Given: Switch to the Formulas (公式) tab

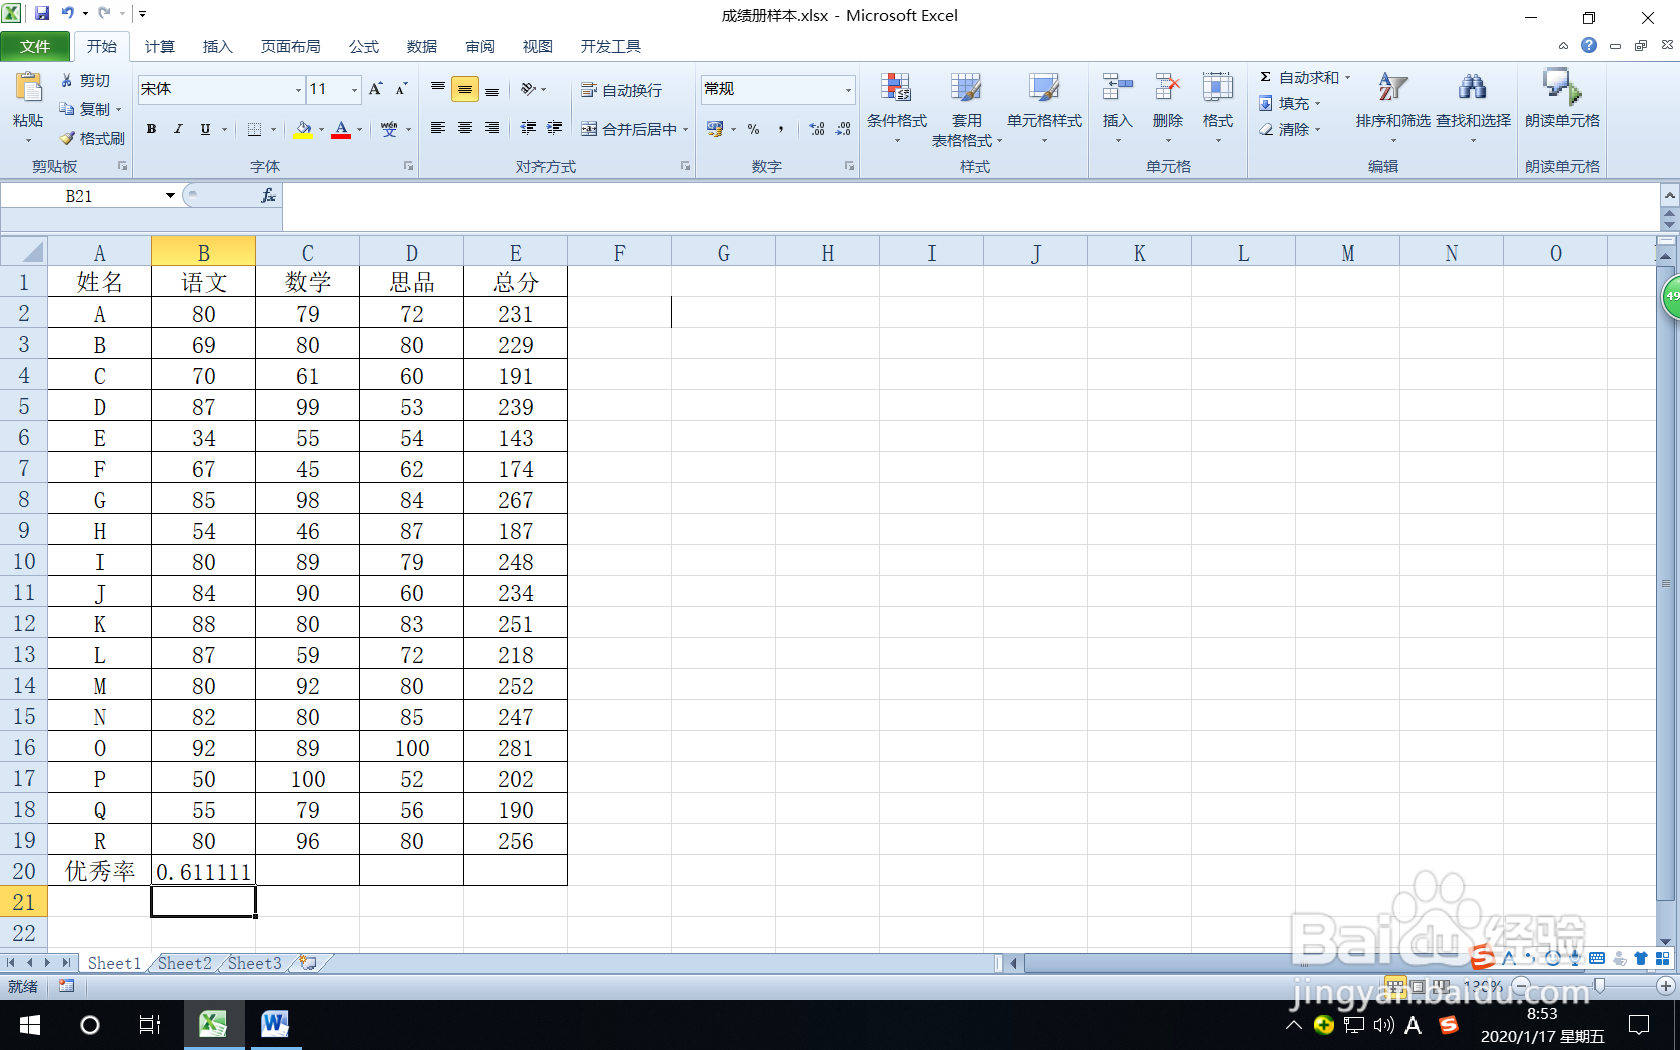Looking at the screenshot, I should point(364,47).
